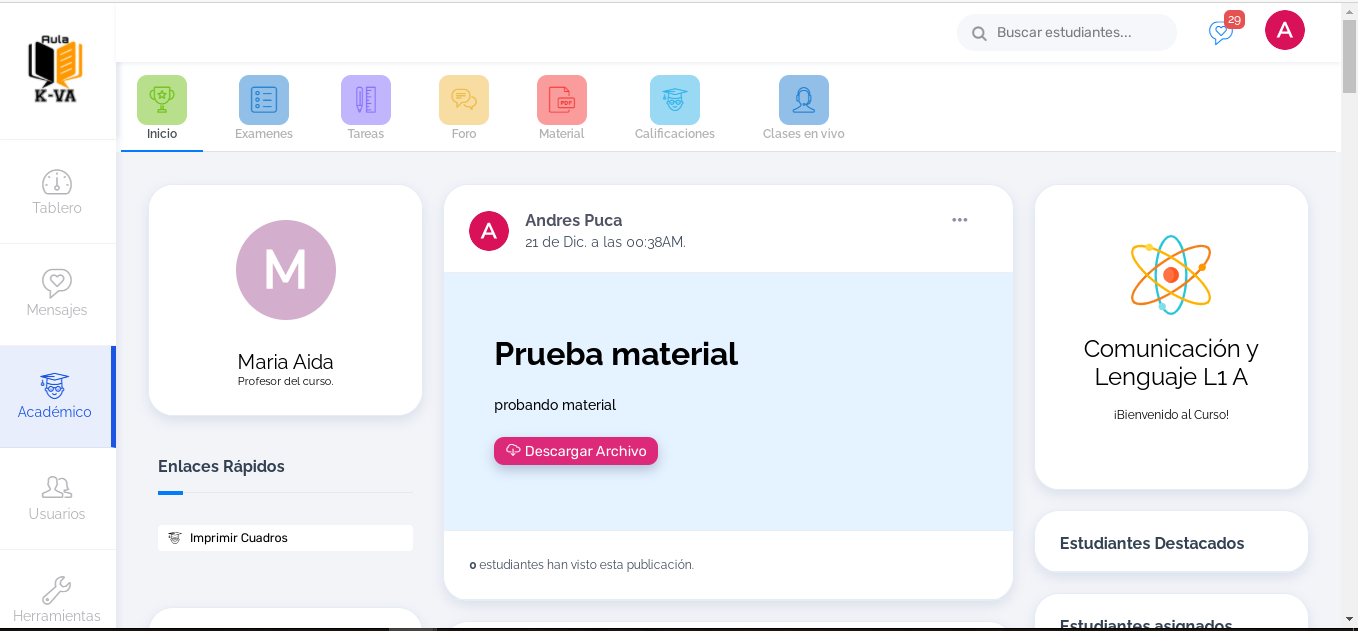Open notifications with 29 unread badge
The image size is (1358, 631).
[1220, 33]
